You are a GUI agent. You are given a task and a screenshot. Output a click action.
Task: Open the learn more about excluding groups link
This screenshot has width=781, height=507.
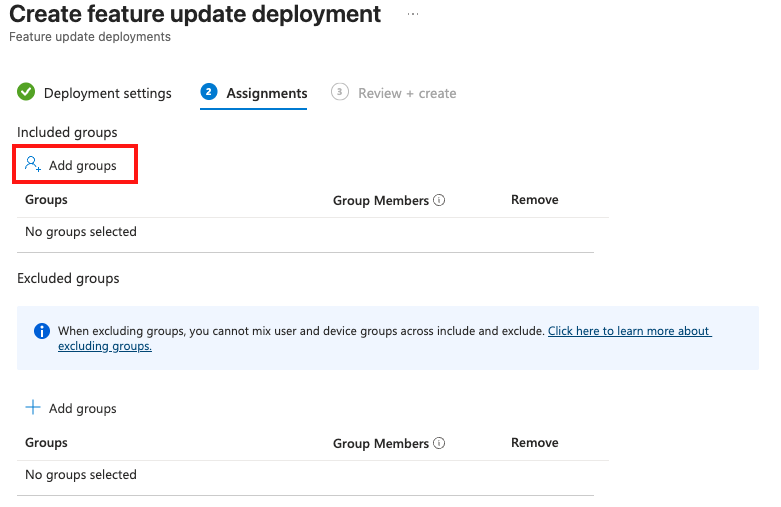click(628, 331)
